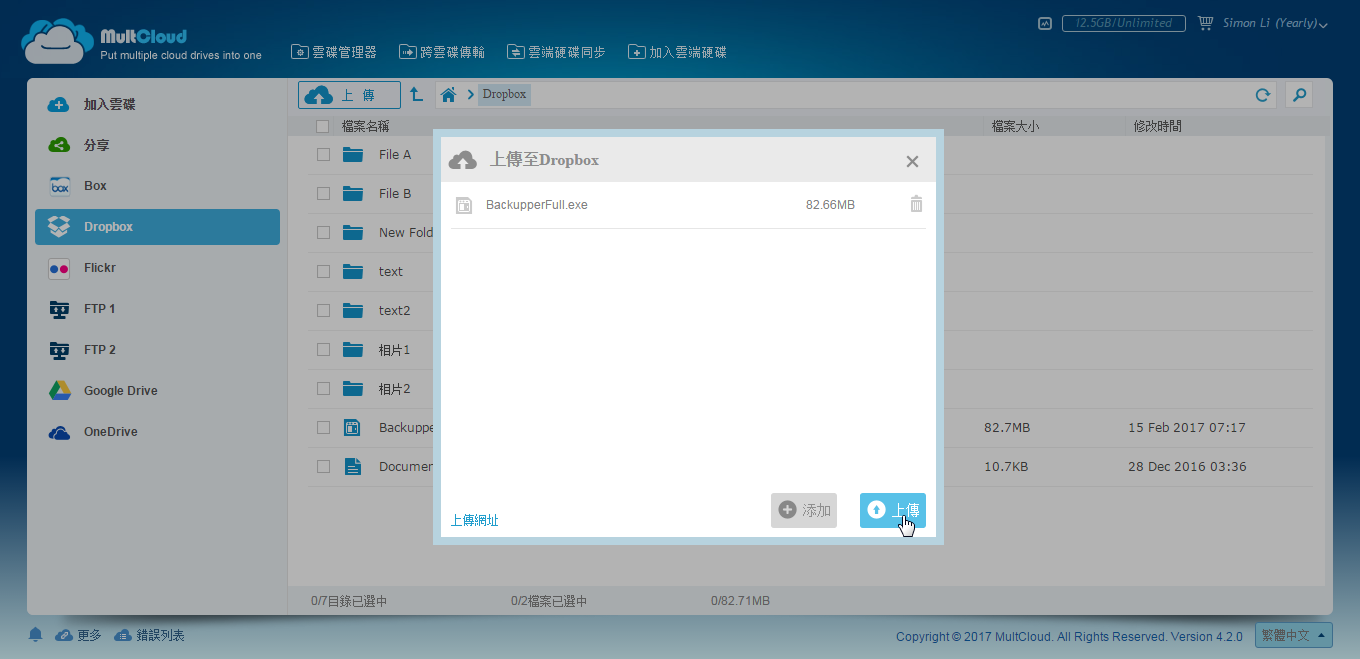1360x659 pixels.
Task: Open 更多 more options at bottom
Action: pos(78,635)
